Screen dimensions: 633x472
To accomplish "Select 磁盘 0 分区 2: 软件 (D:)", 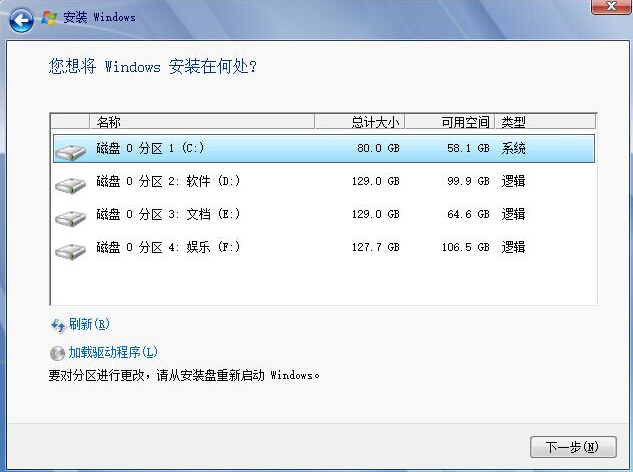I will click(x=324, y=181).
